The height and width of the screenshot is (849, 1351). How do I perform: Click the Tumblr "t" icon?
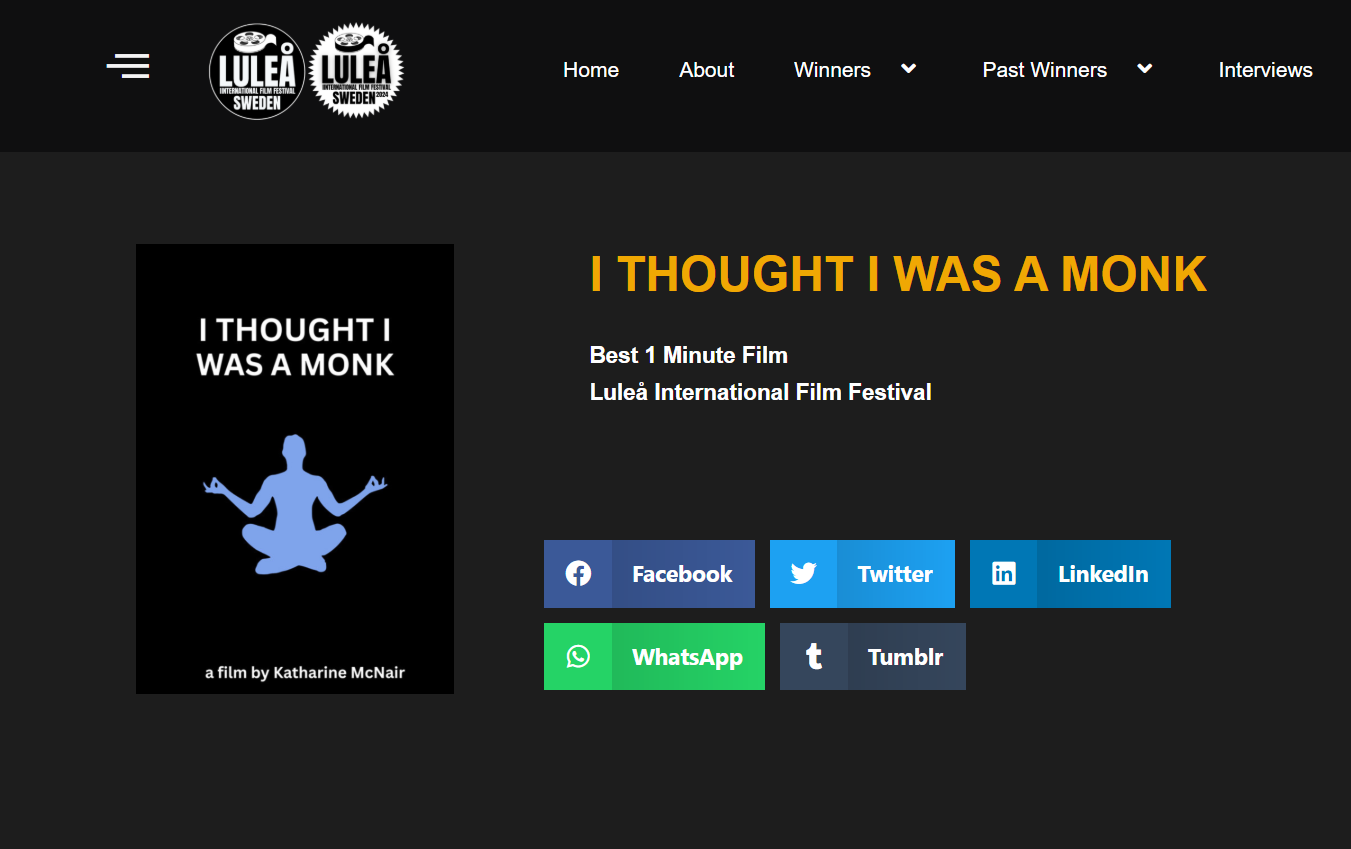813,656
